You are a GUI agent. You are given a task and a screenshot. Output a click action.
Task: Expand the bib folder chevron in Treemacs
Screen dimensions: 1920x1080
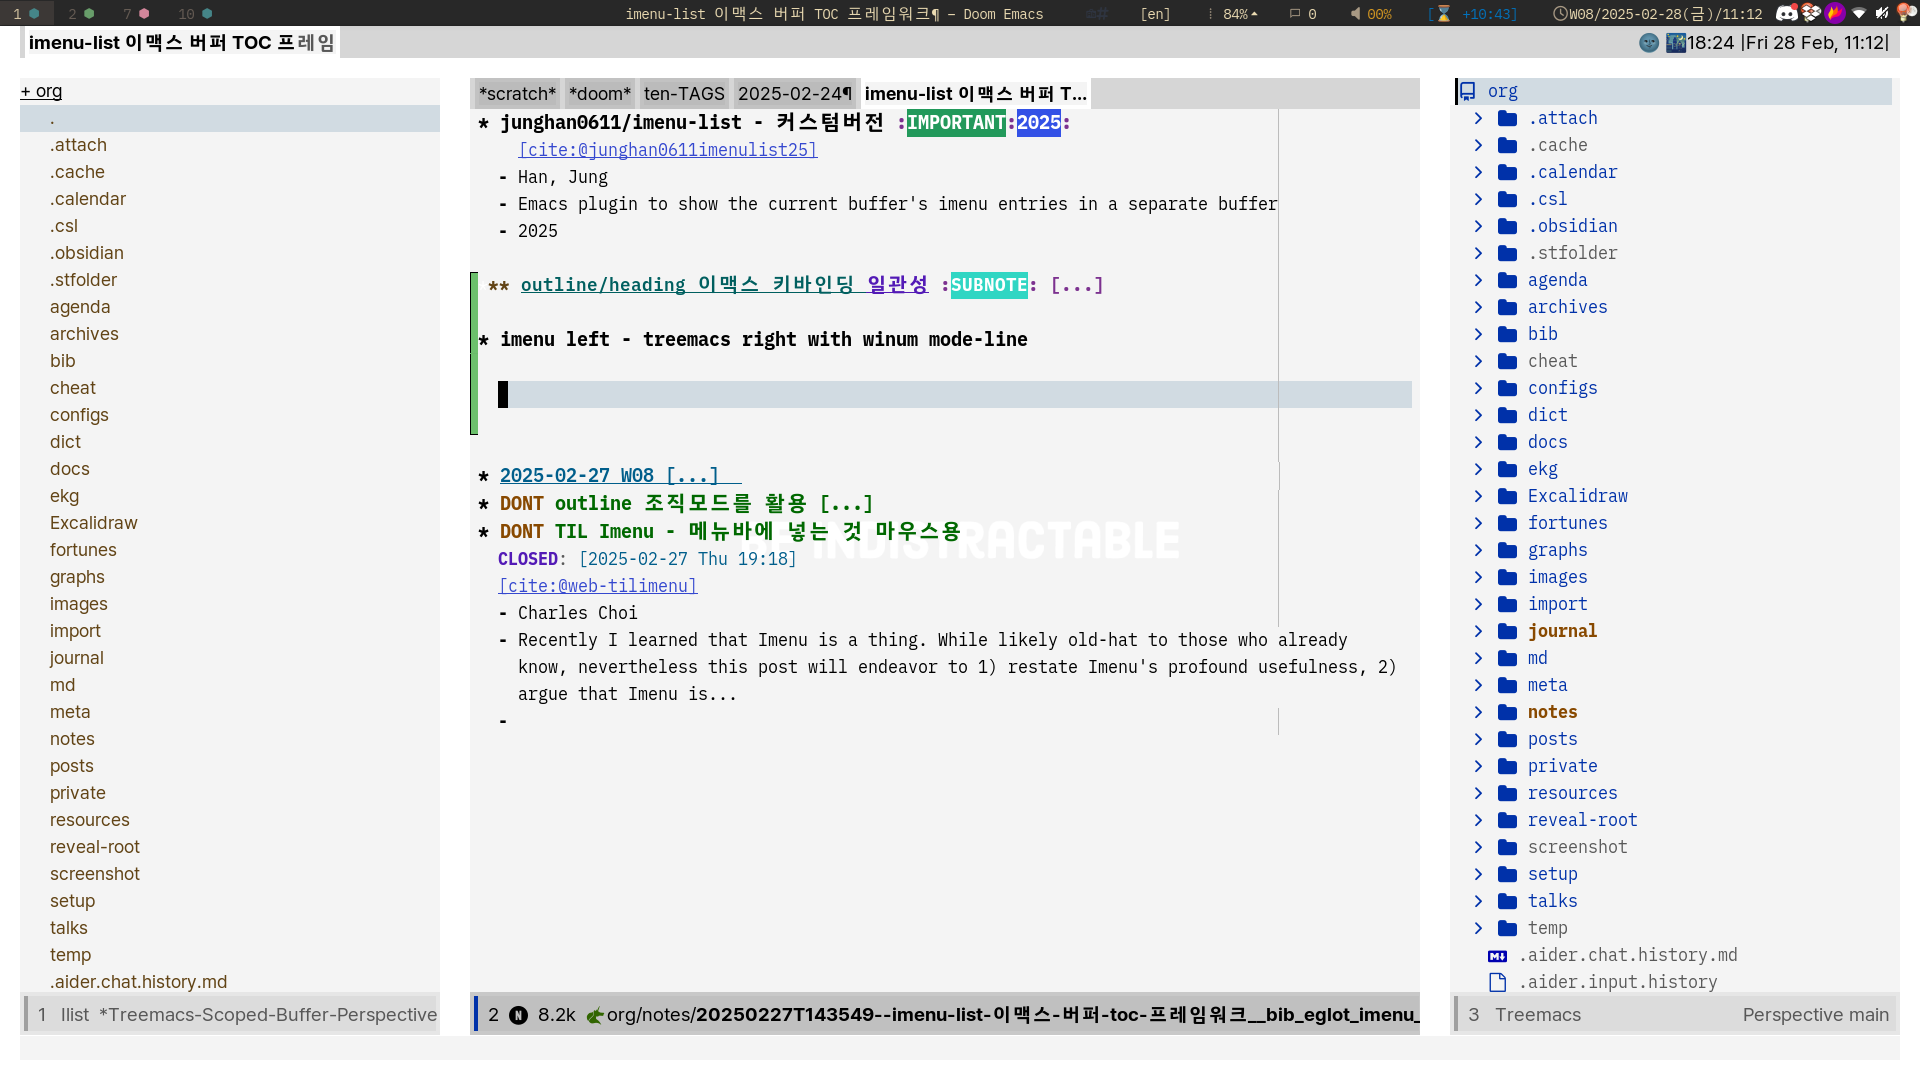1478,334
